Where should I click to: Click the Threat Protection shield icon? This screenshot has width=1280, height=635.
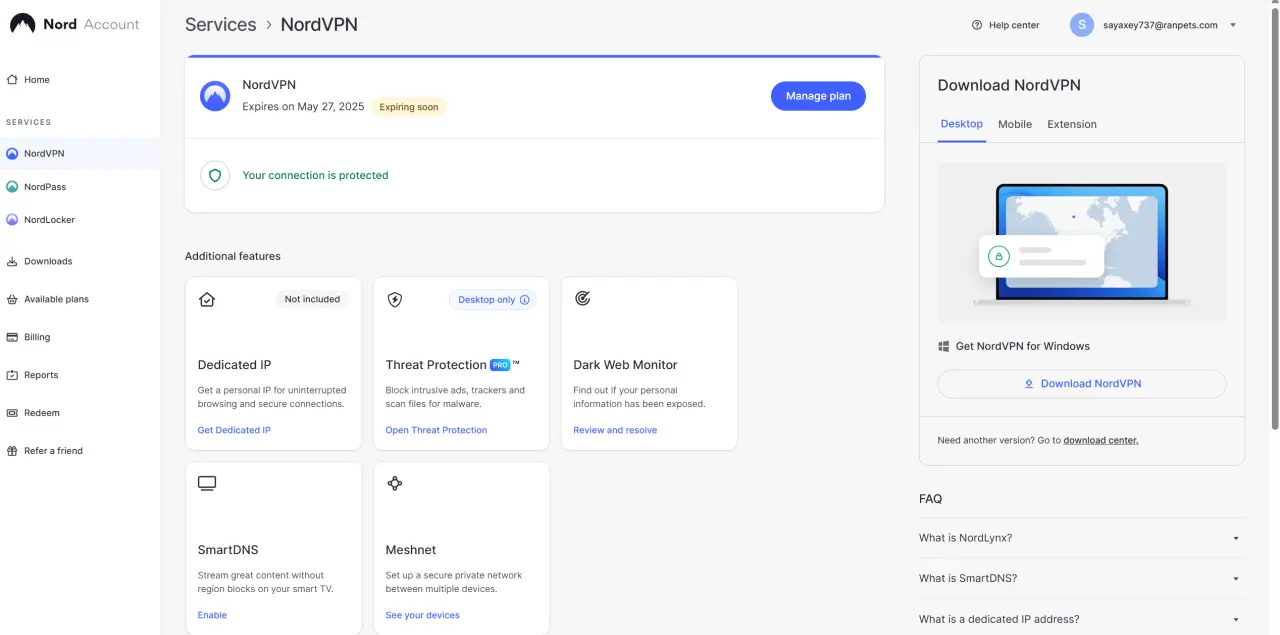pos(395,299)
